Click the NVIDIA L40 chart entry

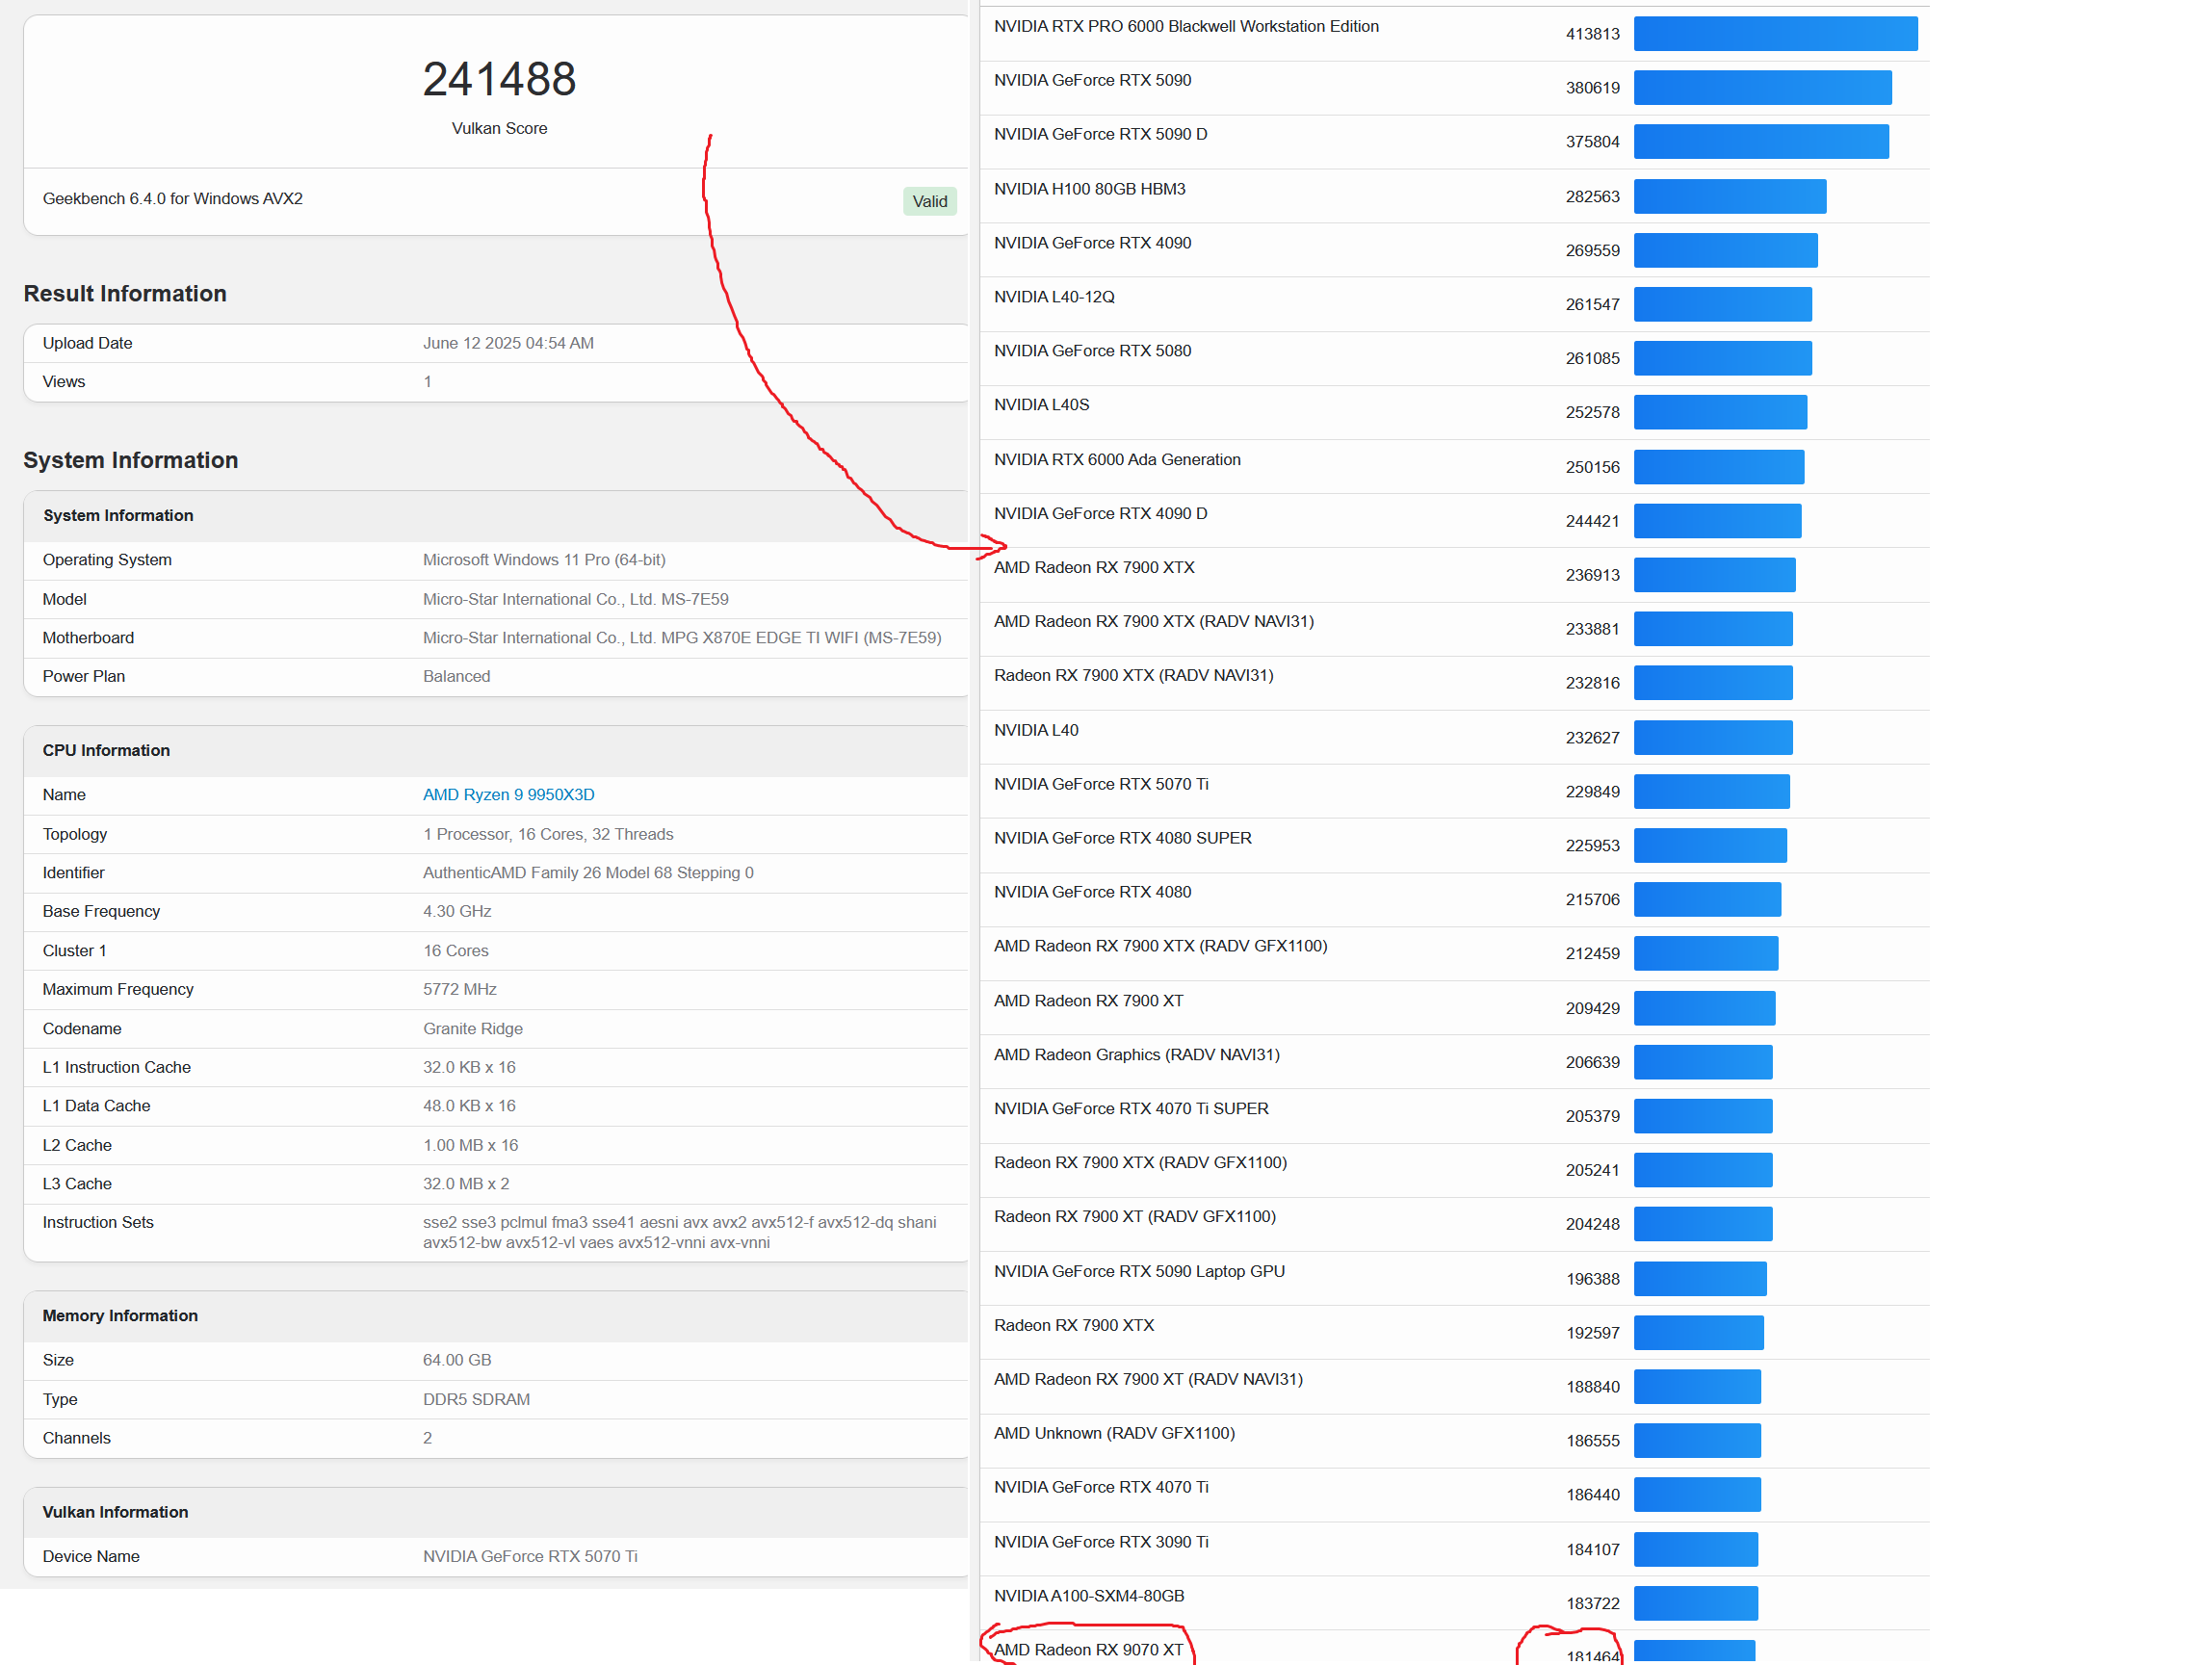pyautogui.click(x=1036, y=730)
